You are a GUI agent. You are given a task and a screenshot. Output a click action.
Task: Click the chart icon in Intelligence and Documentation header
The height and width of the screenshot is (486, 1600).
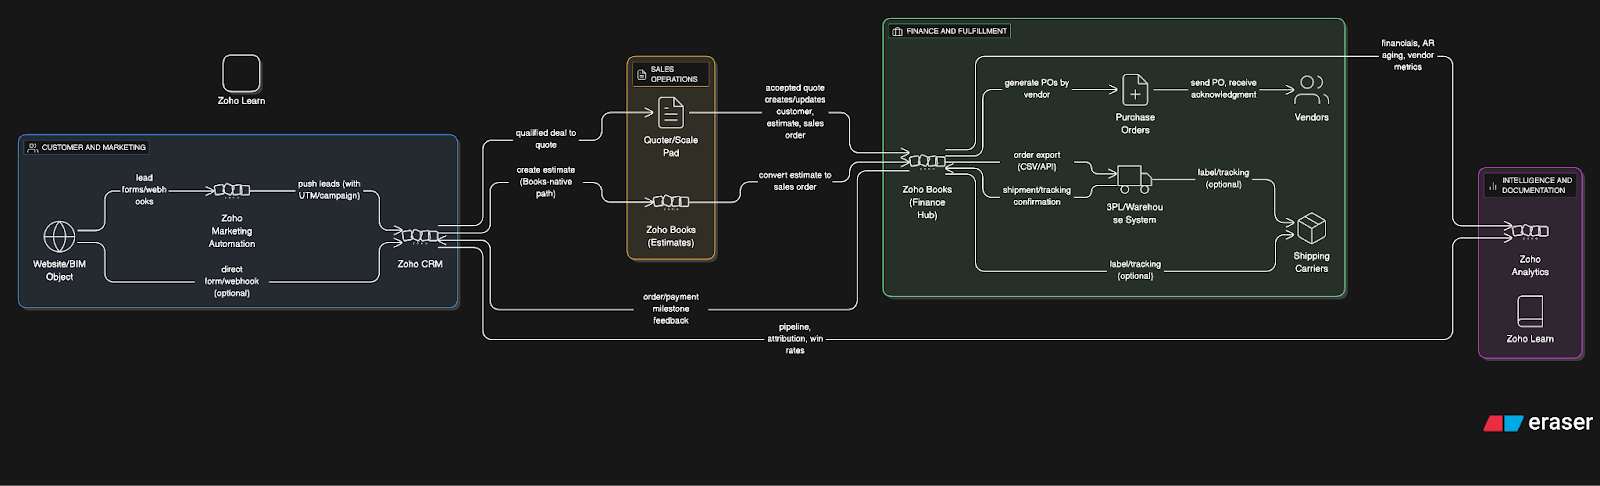coord(1493,186)
